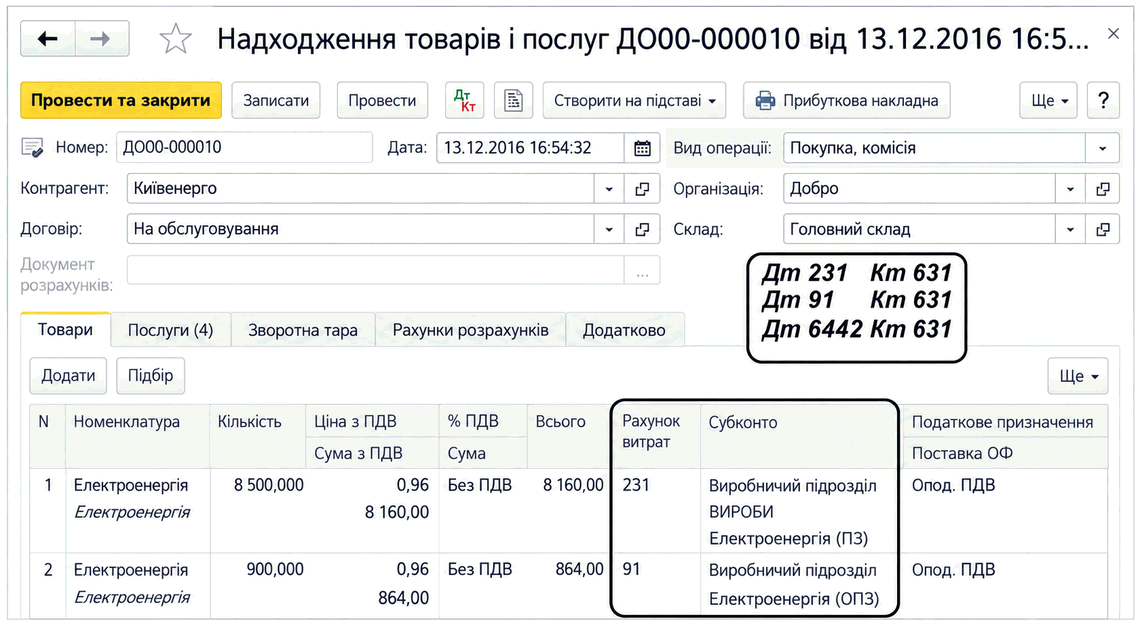Image resolution: width=1140 pixels, height=627 pixels.
Task: Select the Всього cell 864,00
Action: click(x=579, y=570)
